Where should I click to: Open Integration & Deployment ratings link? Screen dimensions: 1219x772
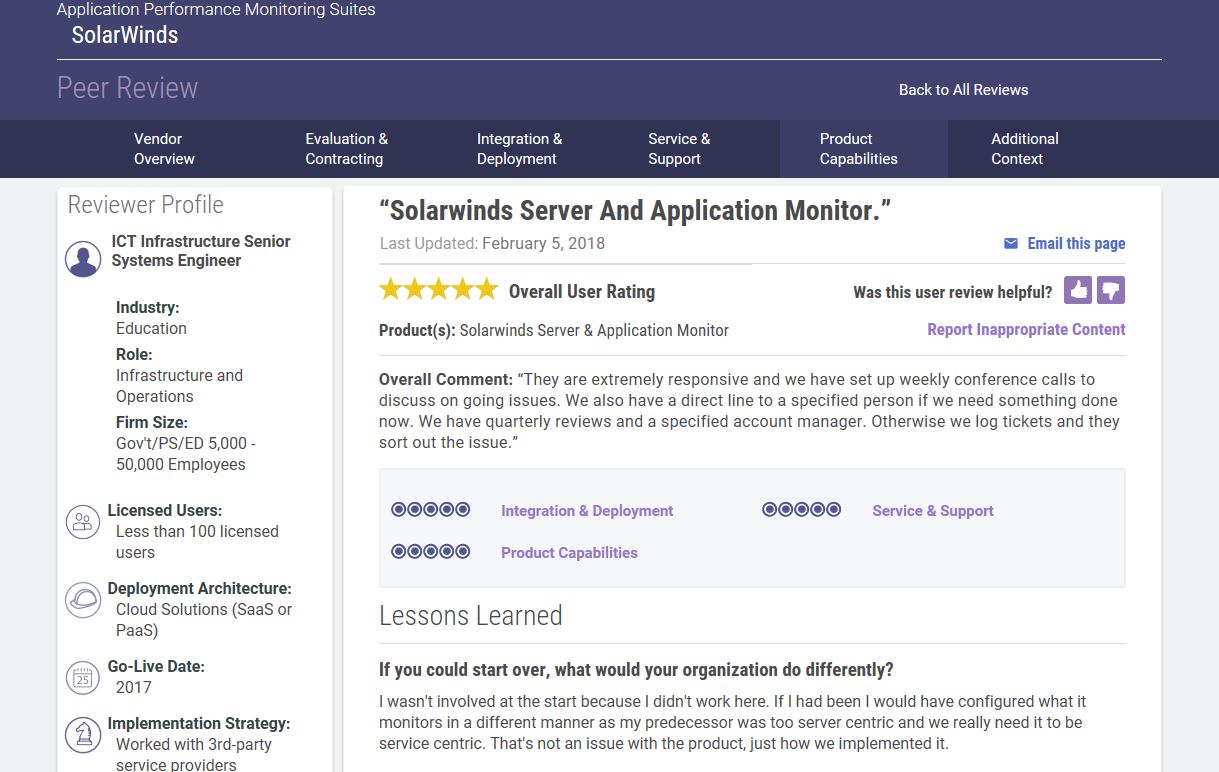(x=587, y=510)
